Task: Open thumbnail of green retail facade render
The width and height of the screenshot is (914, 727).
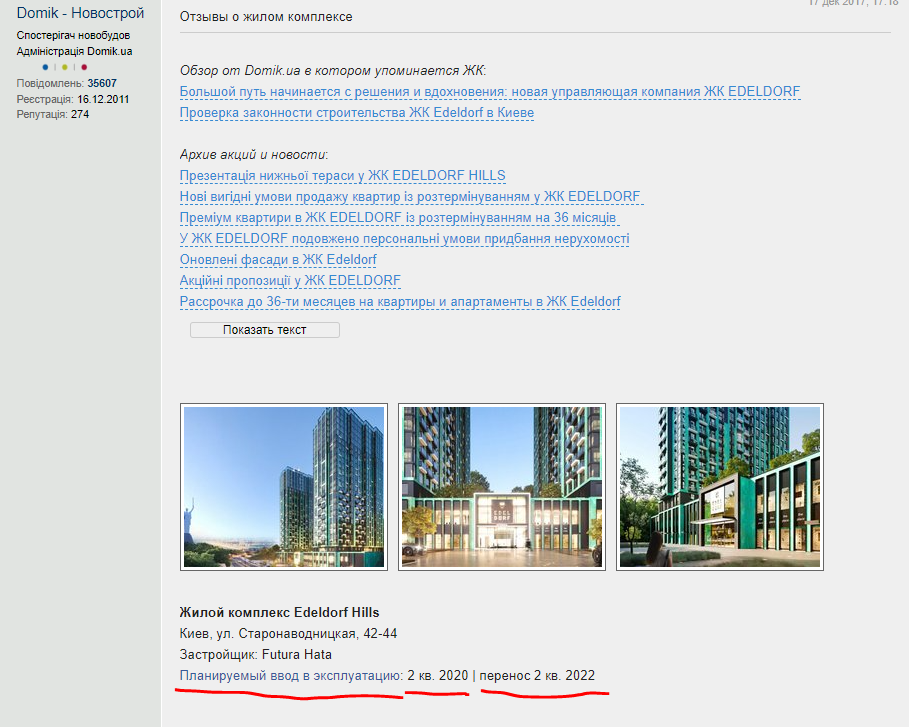Action: [x=720, y=487]
